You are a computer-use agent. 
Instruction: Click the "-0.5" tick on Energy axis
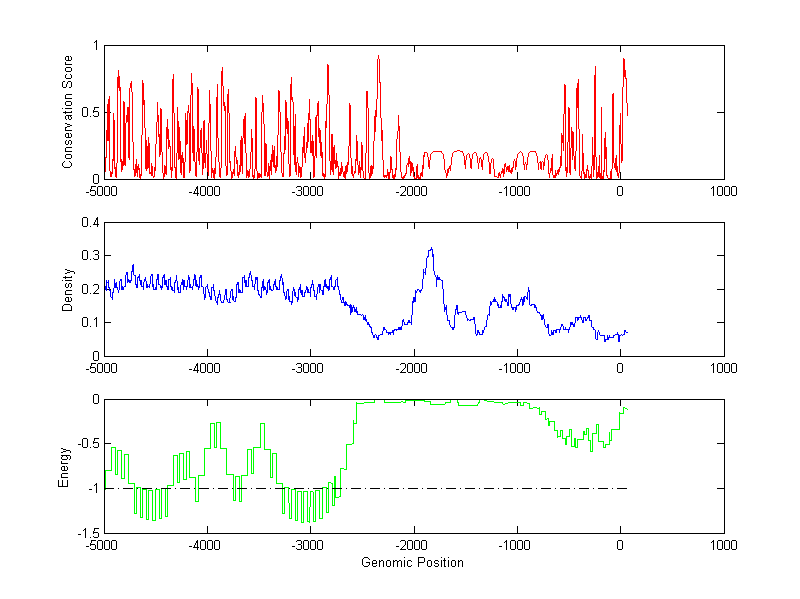tap(85, 444)
